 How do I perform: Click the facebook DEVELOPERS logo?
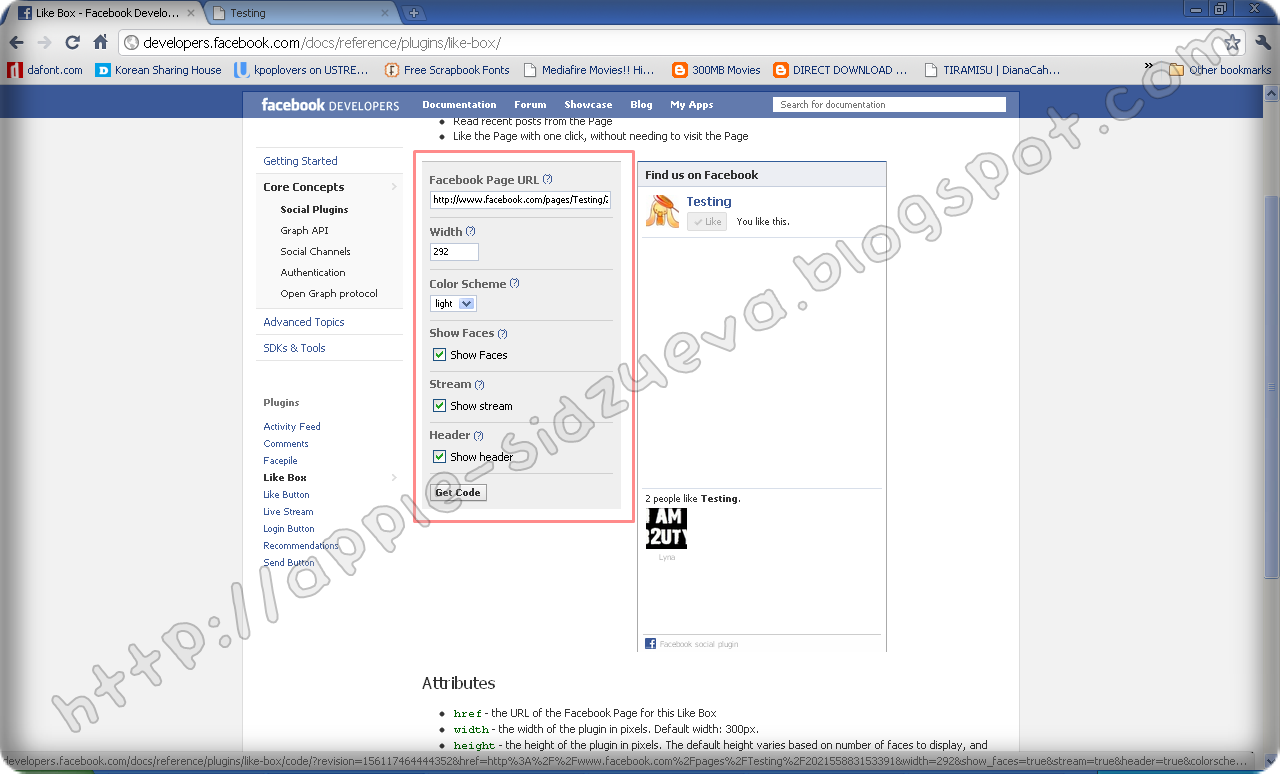tap(330, 105)
